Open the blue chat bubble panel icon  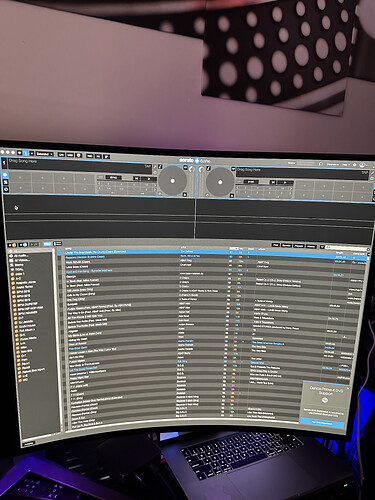(x=5, y=175)
